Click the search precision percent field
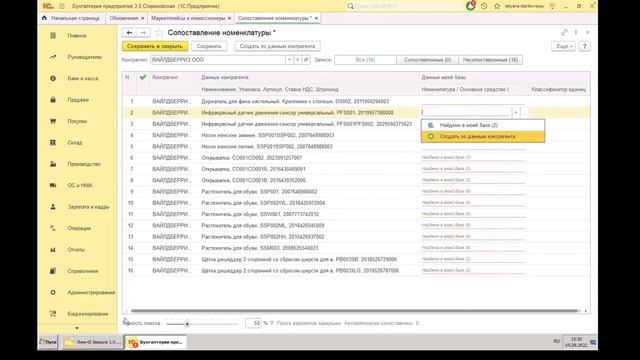The height and width of the screenshot is (360, 640). point(253,323)
